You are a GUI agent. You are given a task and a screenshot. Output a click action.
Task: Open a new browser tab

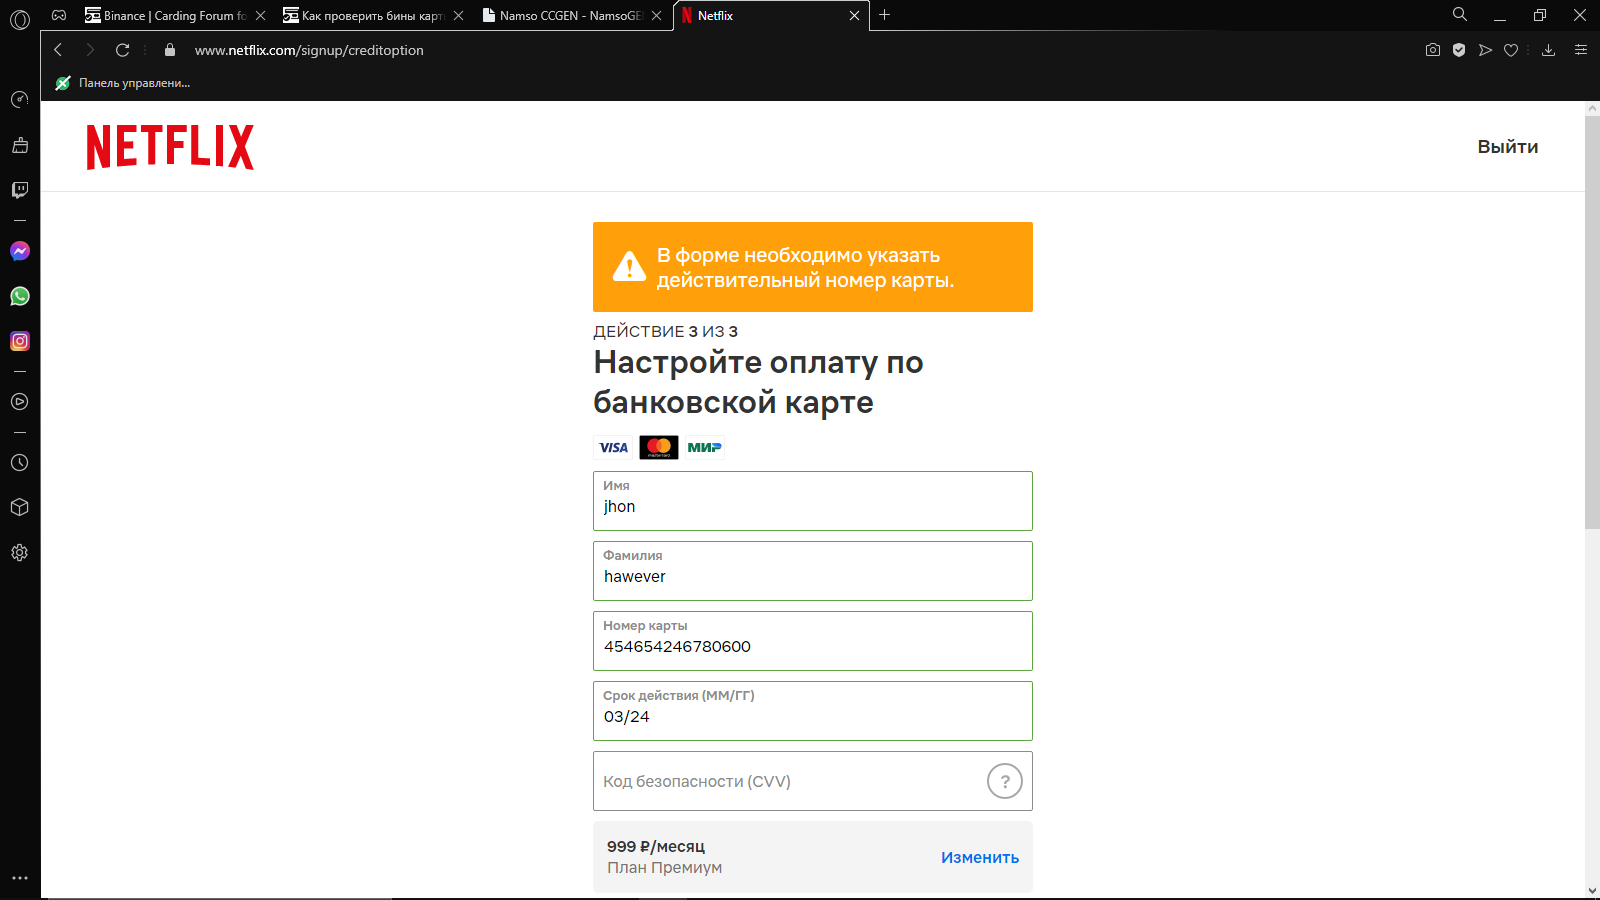coord(884,15)
